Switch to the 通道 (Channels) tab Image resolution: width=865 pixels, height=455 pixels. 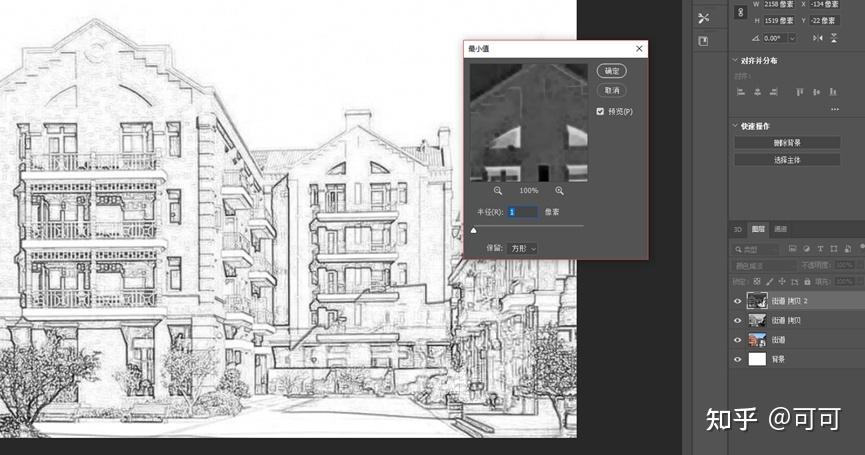pyautogui.click(x=781, y=229)
